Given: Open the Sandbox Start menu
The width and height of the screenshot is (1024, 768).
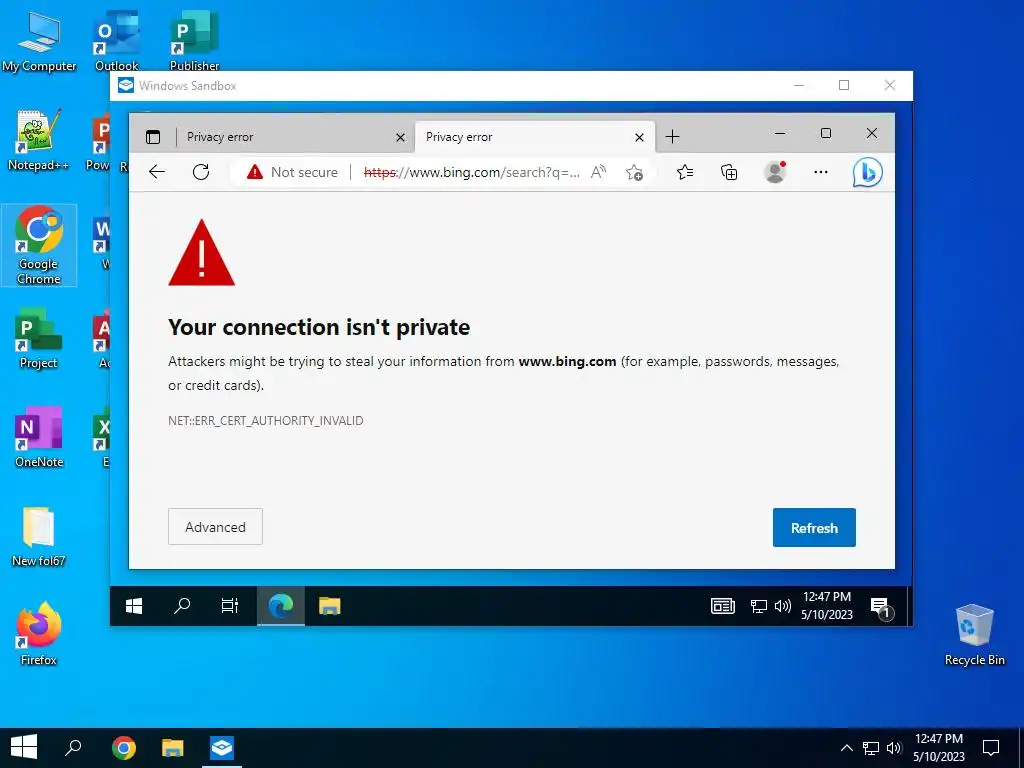Looking at the screenshot, I should pyautogui.click(x=134, y=606).
